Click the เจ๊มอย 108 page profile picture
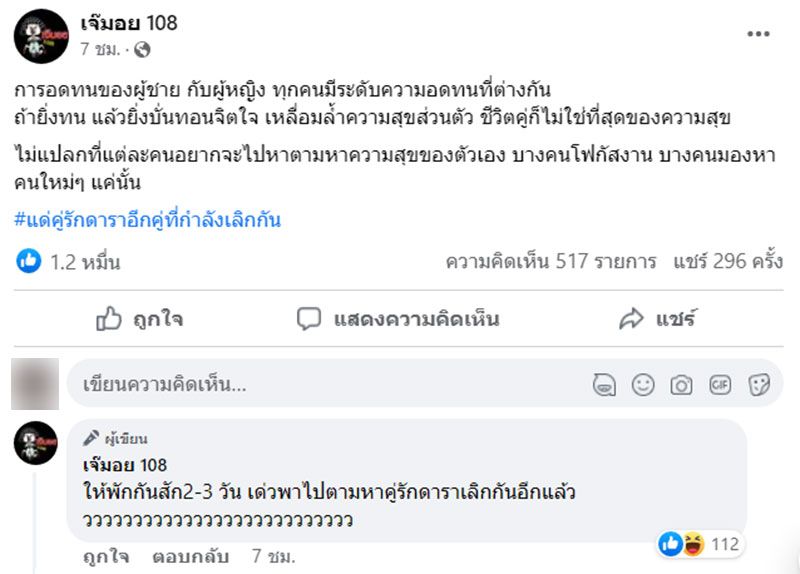The image size is (800, 574). (x=41, y=37)
